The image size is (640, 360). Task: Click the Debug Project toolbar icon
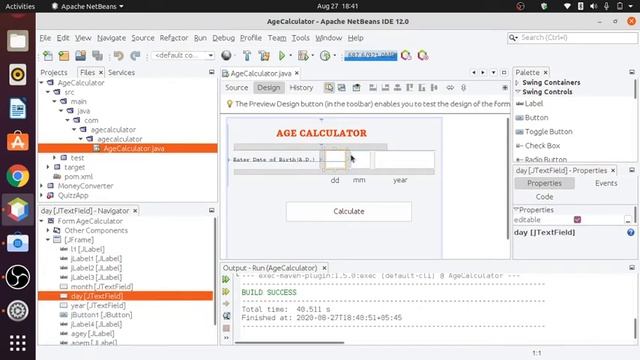coord(303,56)
